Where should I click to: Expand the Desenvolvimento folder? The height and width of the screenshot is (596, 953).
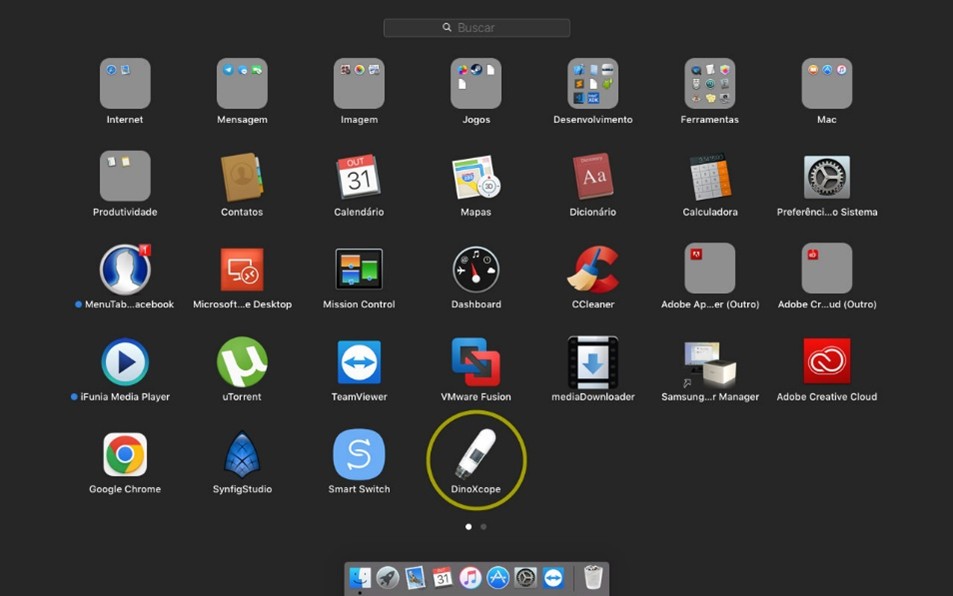point(593,84)
